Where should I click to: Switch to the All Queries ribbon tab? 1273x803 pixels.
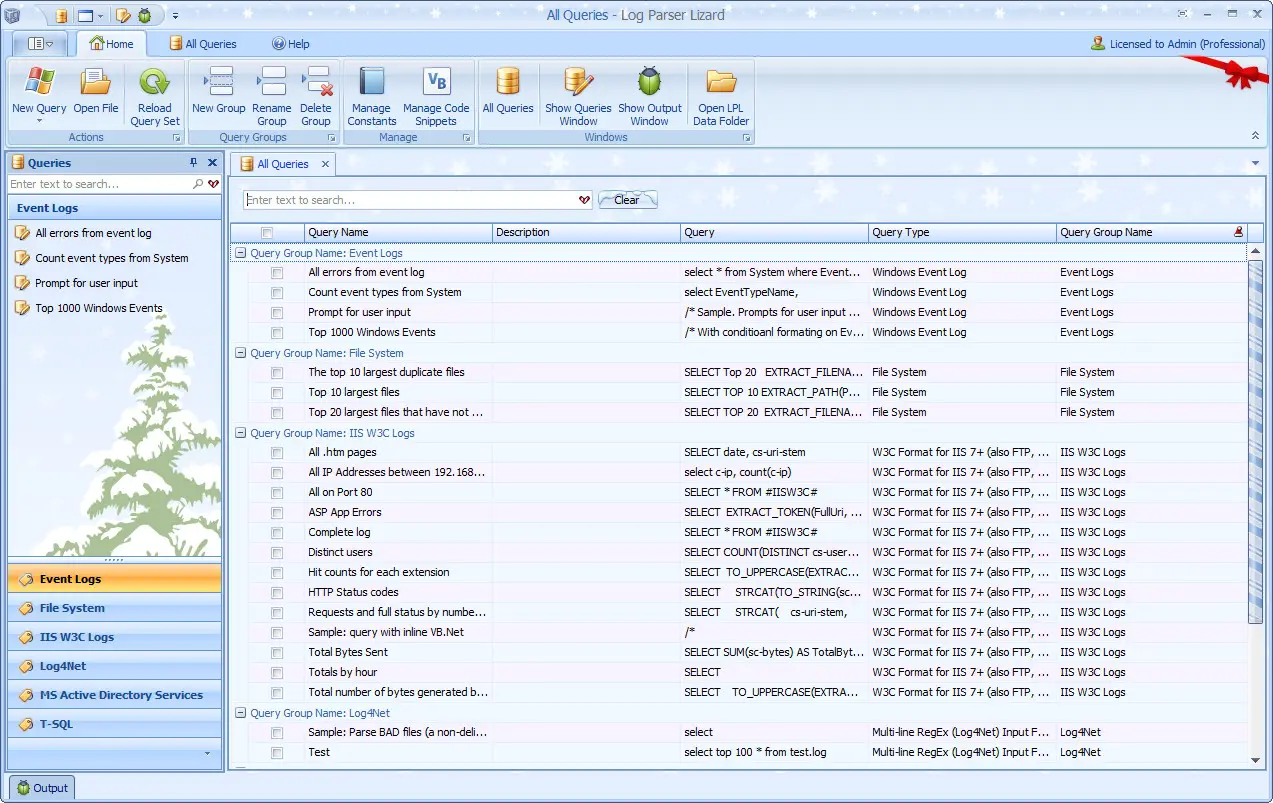click(x=203, y=44)
